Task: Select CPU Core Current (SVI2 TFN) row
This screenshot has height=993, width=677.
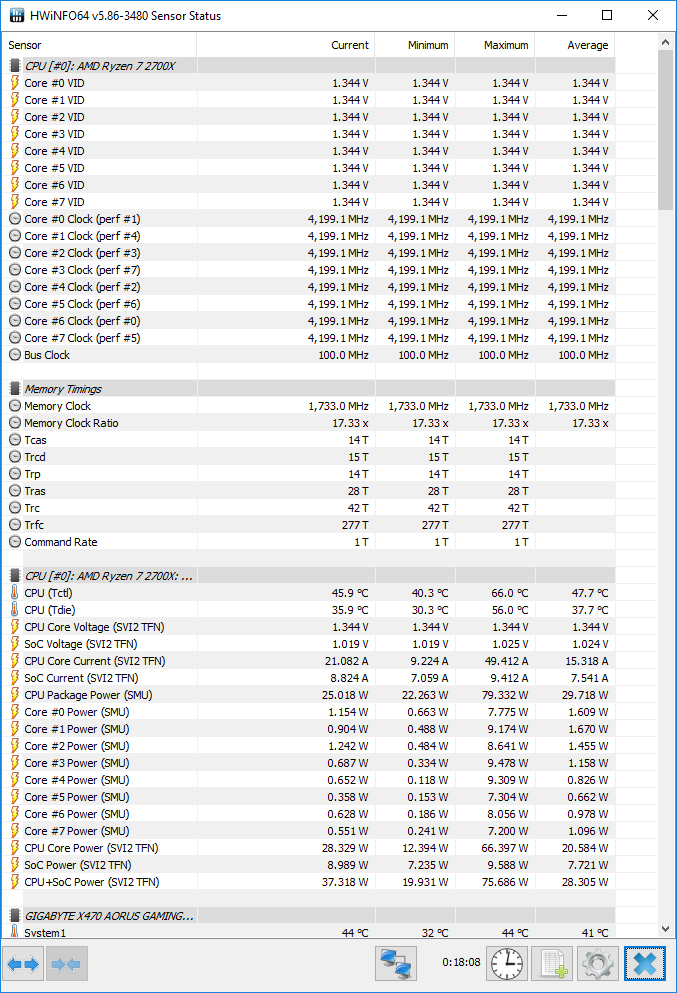Action: click(308, 661)
